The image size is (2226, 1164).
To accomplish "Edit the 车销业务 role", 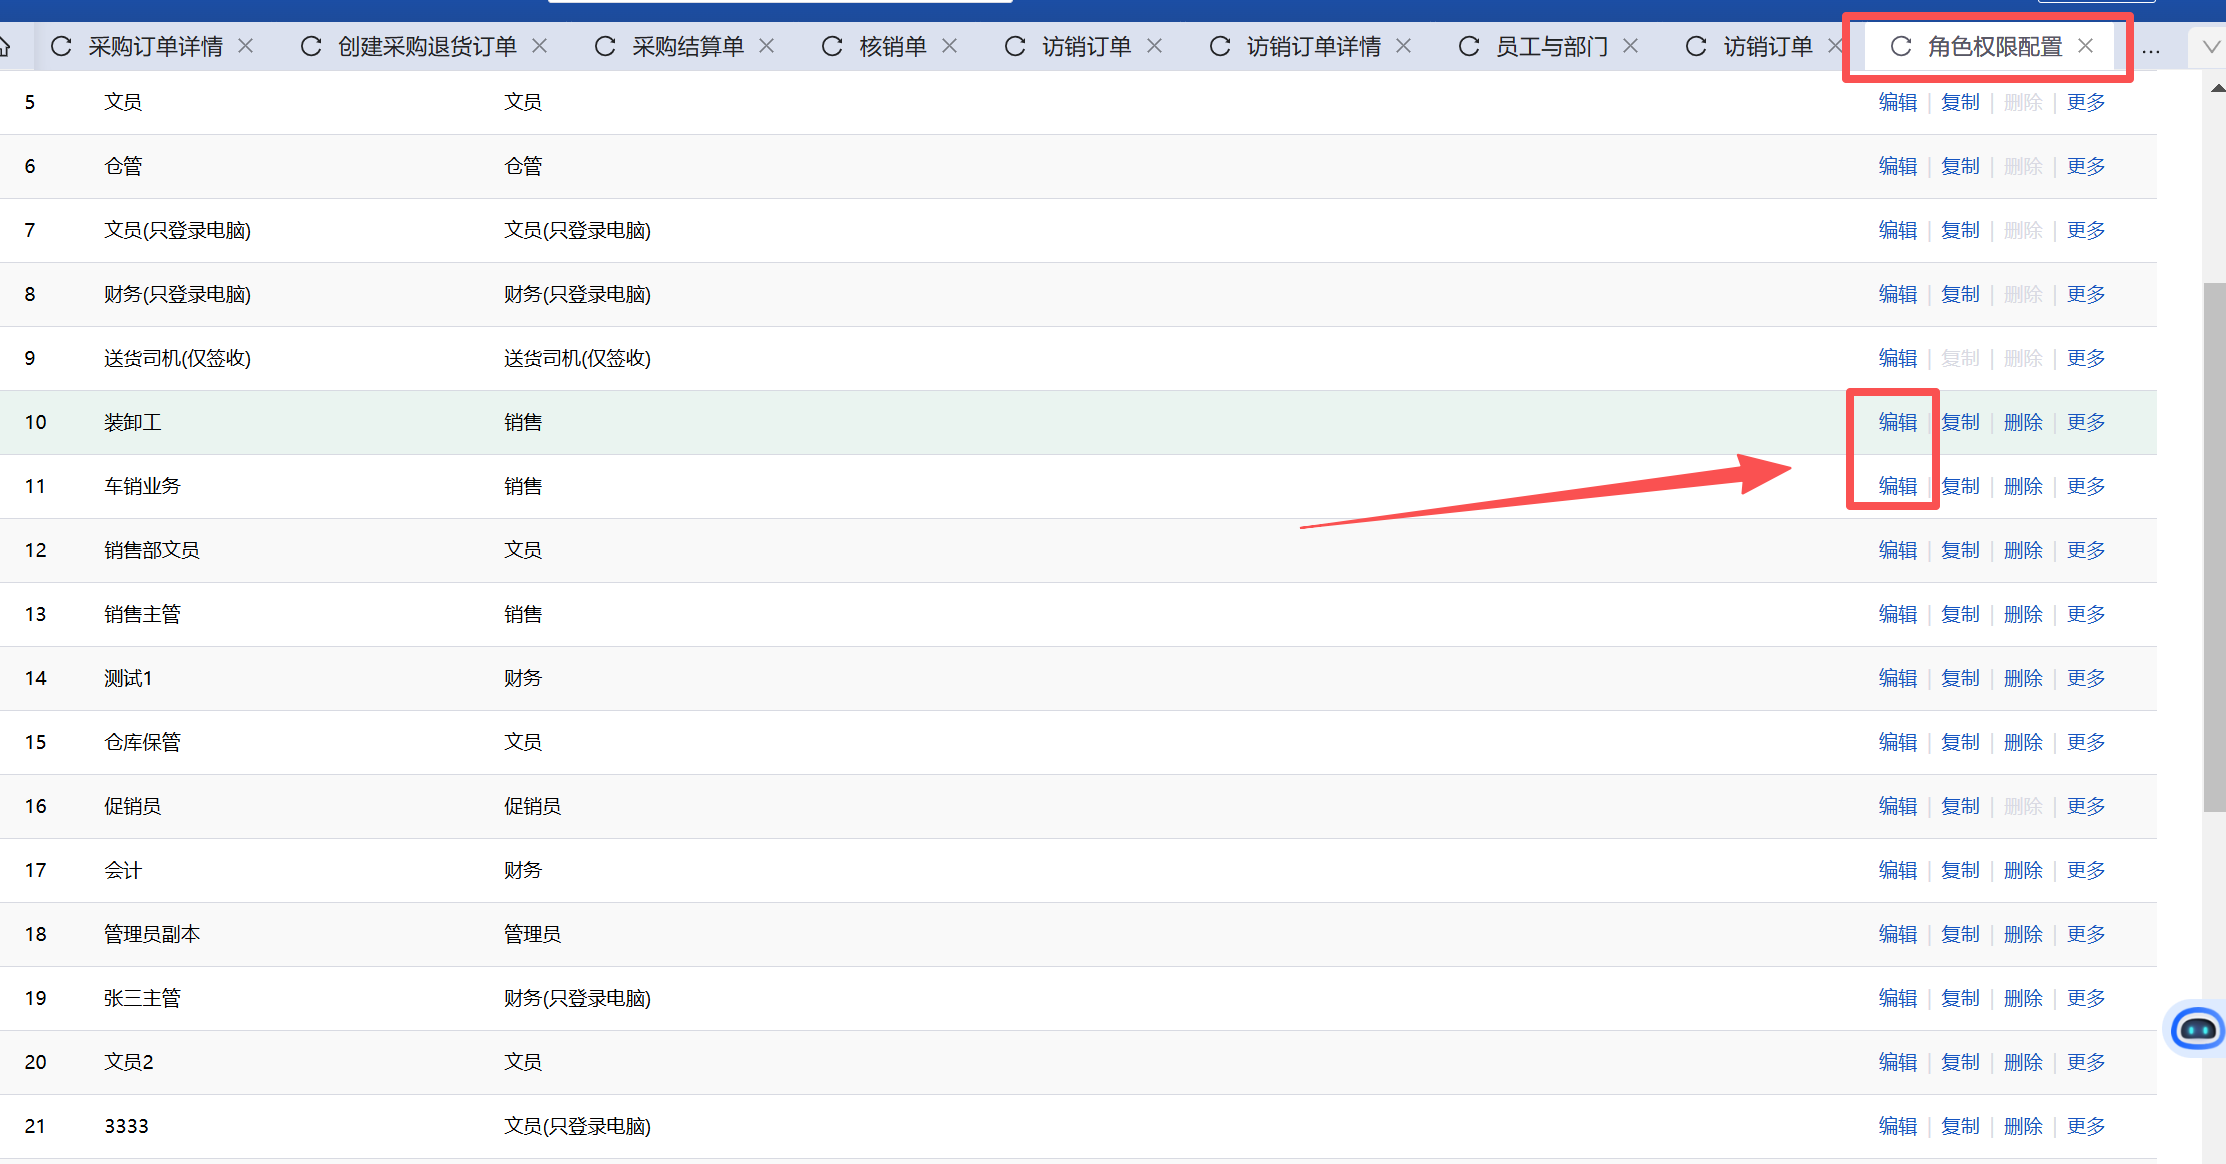I will 1897,486.
